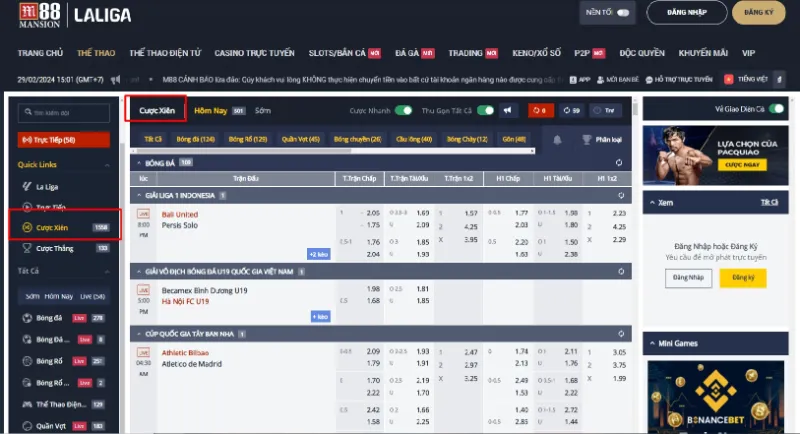Click the Athletic Bilbao team name
800x434 pixels.
[x=185, y=353]
